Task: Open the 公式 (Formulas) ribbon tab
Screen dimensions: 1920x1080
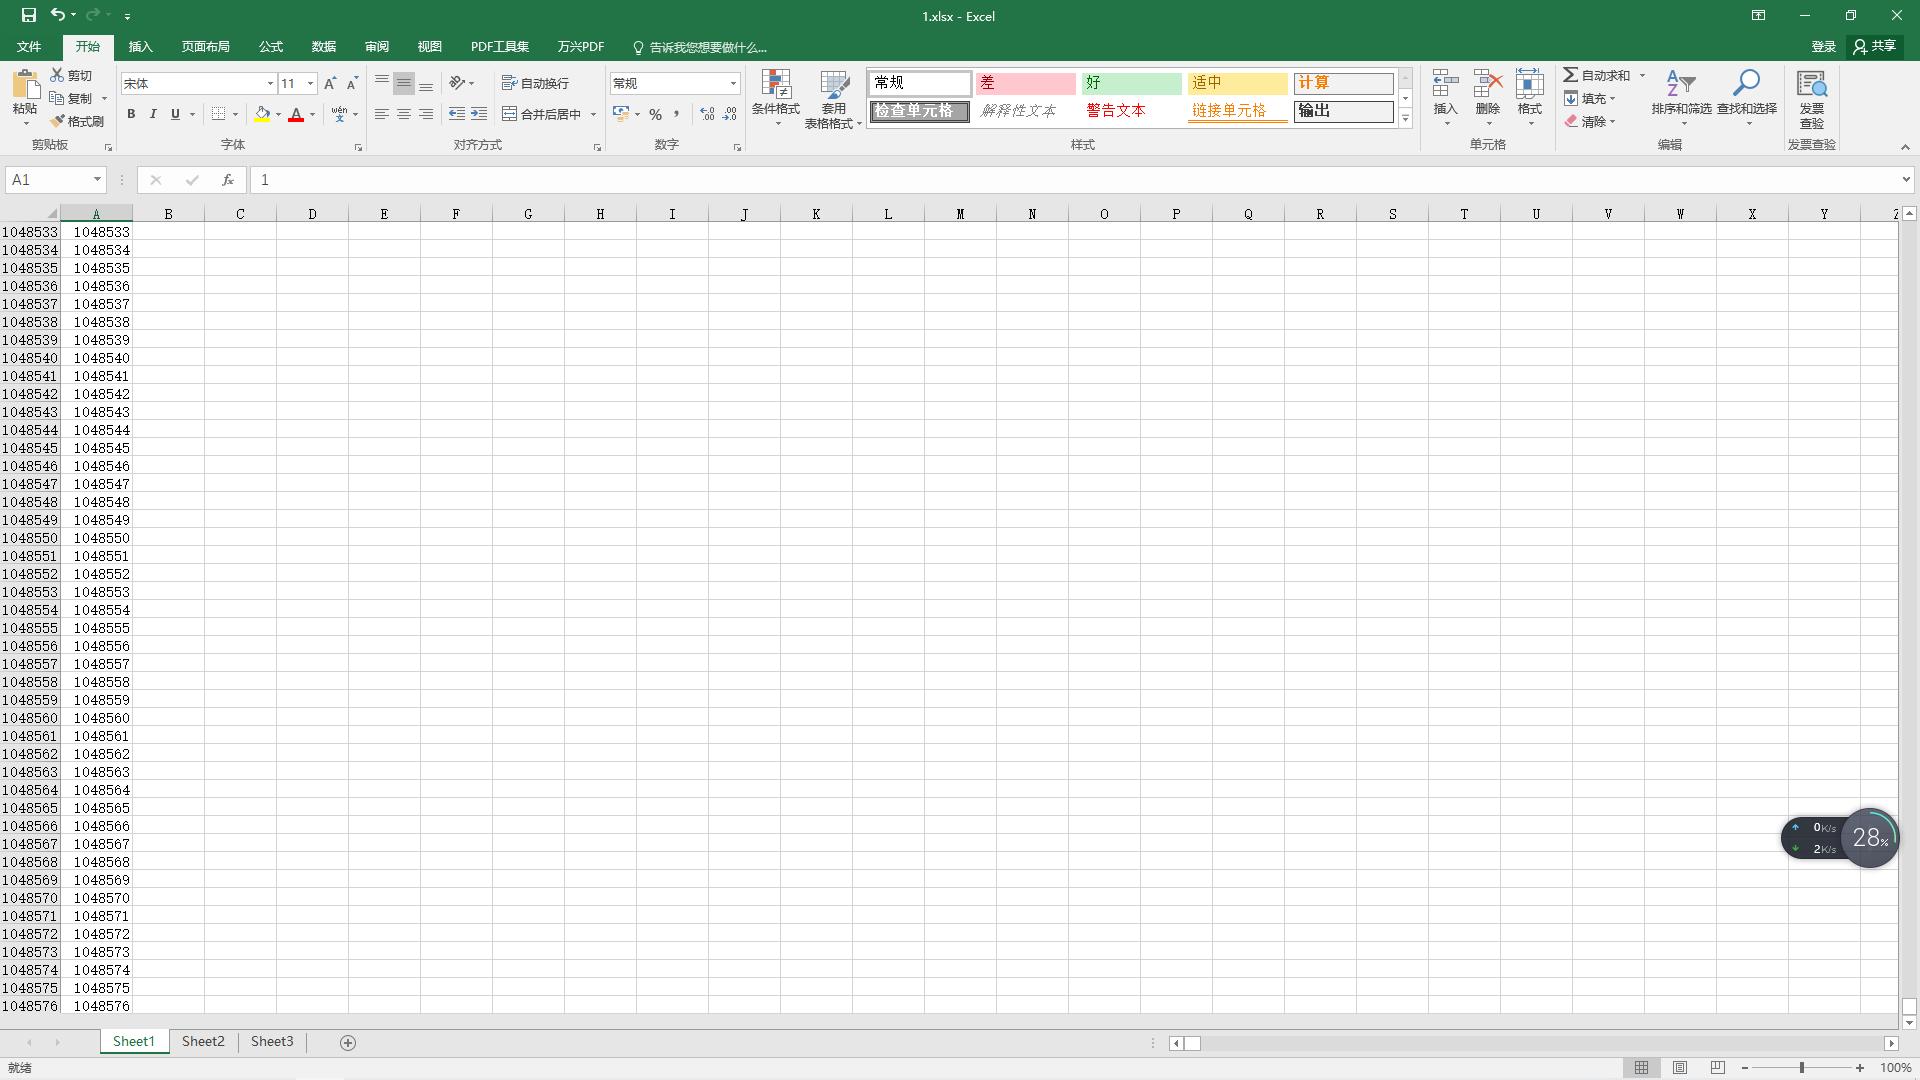Action: coord(270,47)
